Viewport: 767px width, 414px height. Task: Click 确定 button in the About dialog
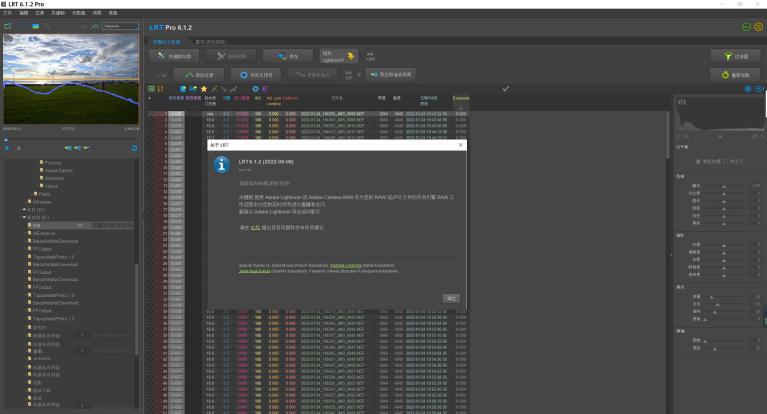[451, 298]
